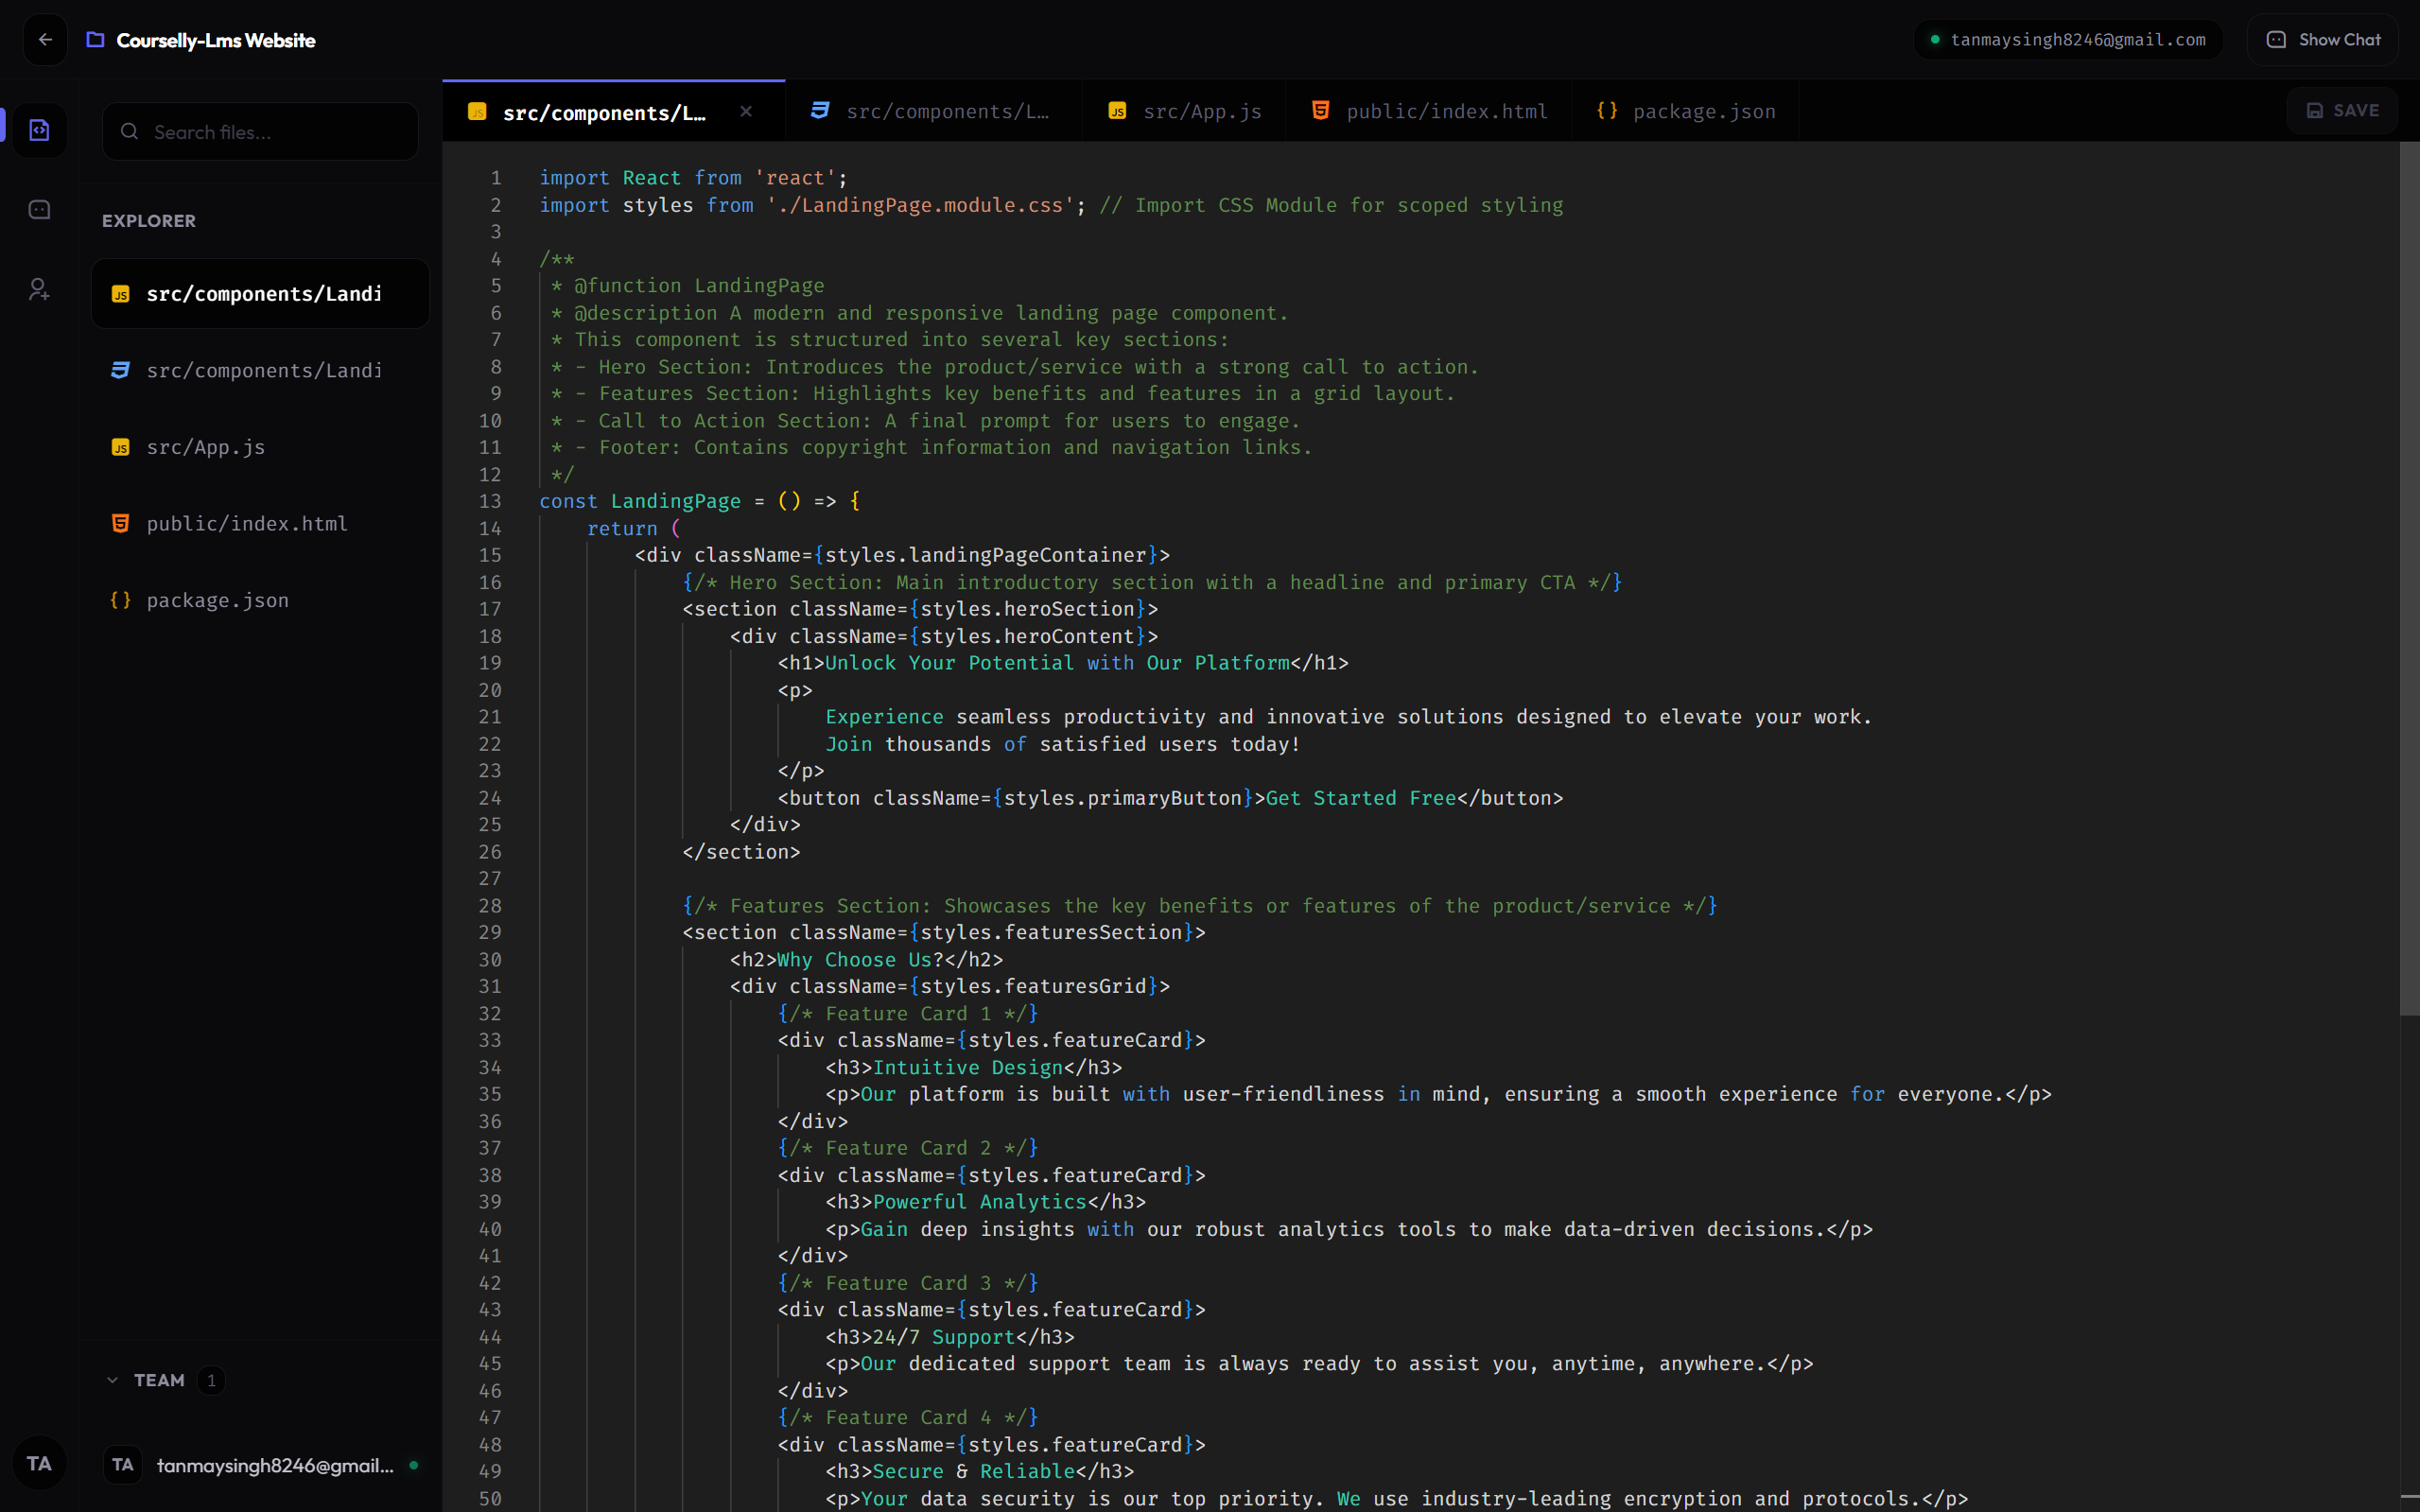Switch to the public/index.html tab

(x=1429, y=111)
